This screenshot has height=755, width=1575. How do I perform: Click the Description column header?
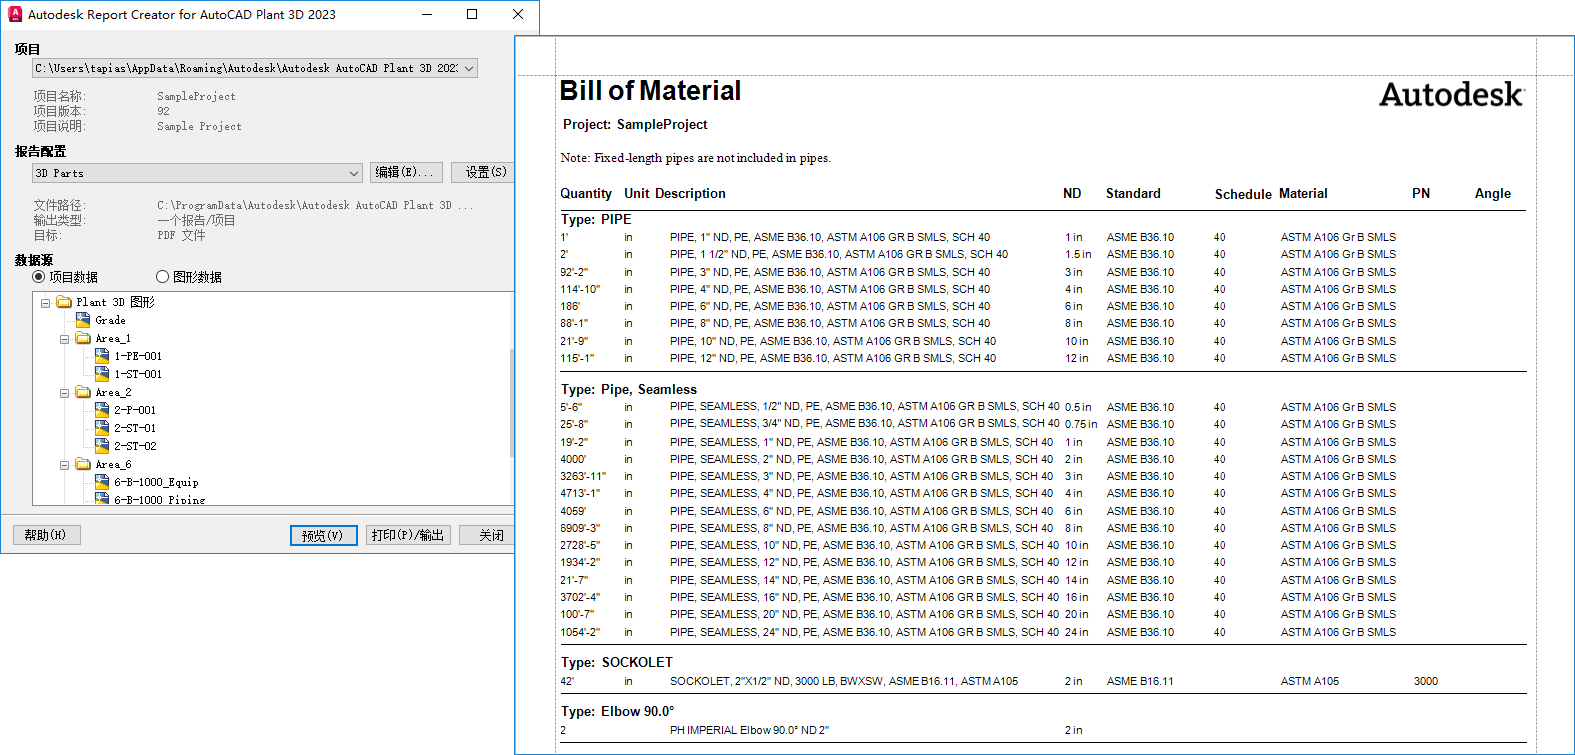coord(690,193)
